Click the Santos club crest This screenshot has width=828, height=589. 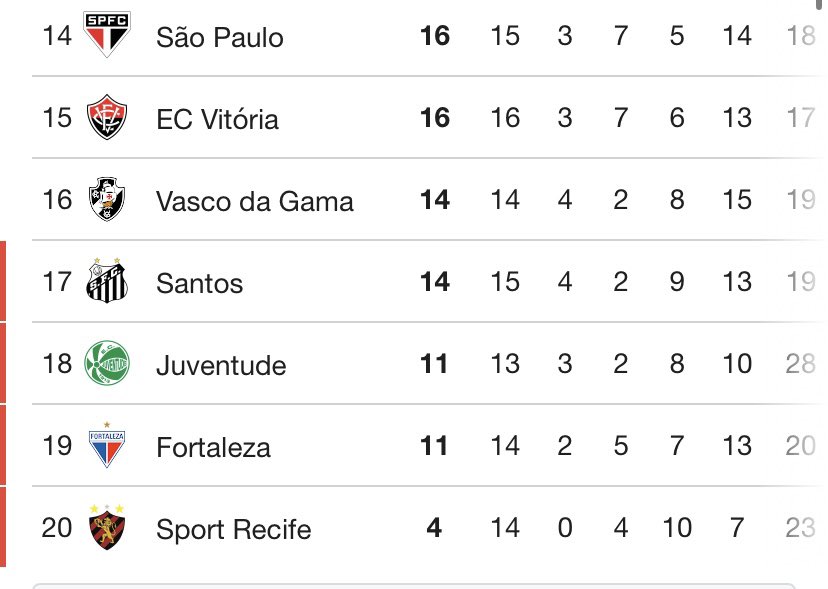106,282
